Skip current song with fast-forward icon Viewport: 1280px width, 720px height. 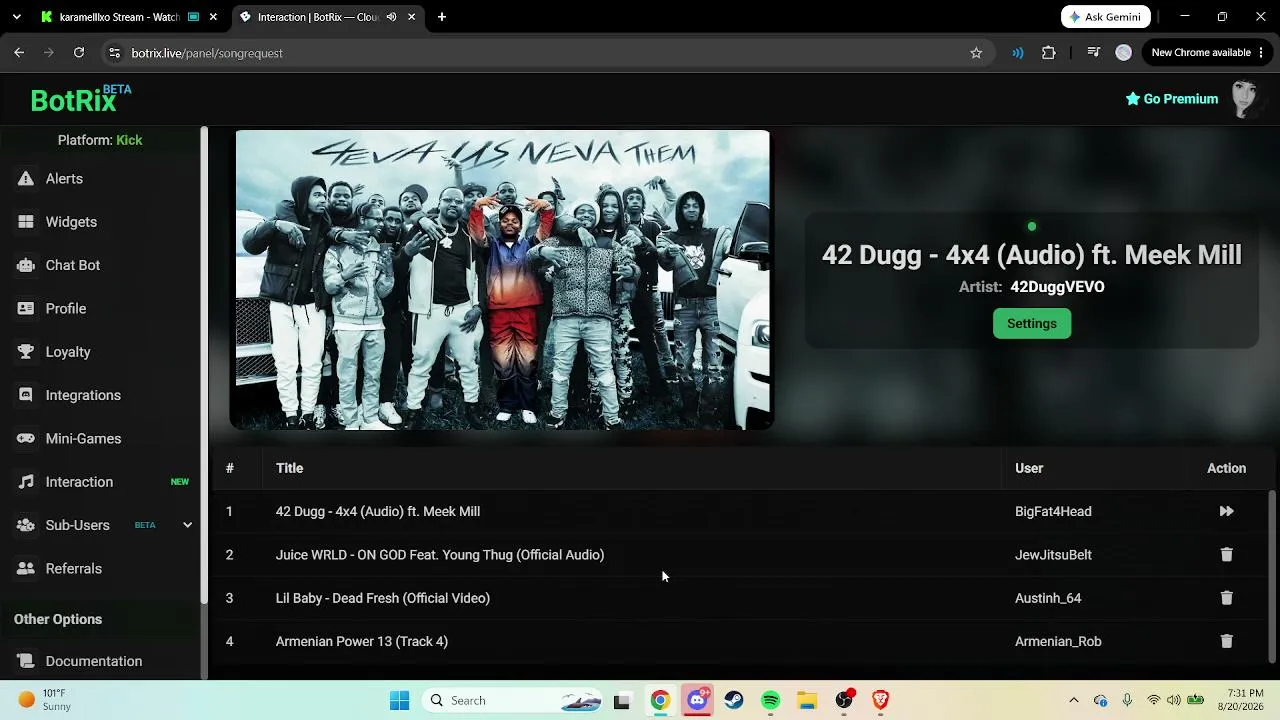[1226, 511]
